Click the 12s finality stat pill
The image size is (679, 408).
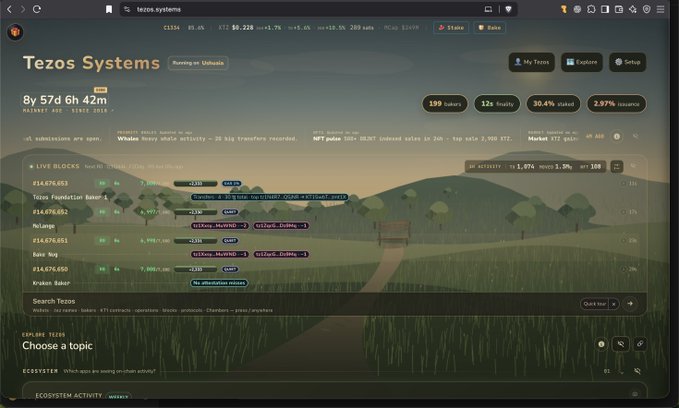pos(497,104)
